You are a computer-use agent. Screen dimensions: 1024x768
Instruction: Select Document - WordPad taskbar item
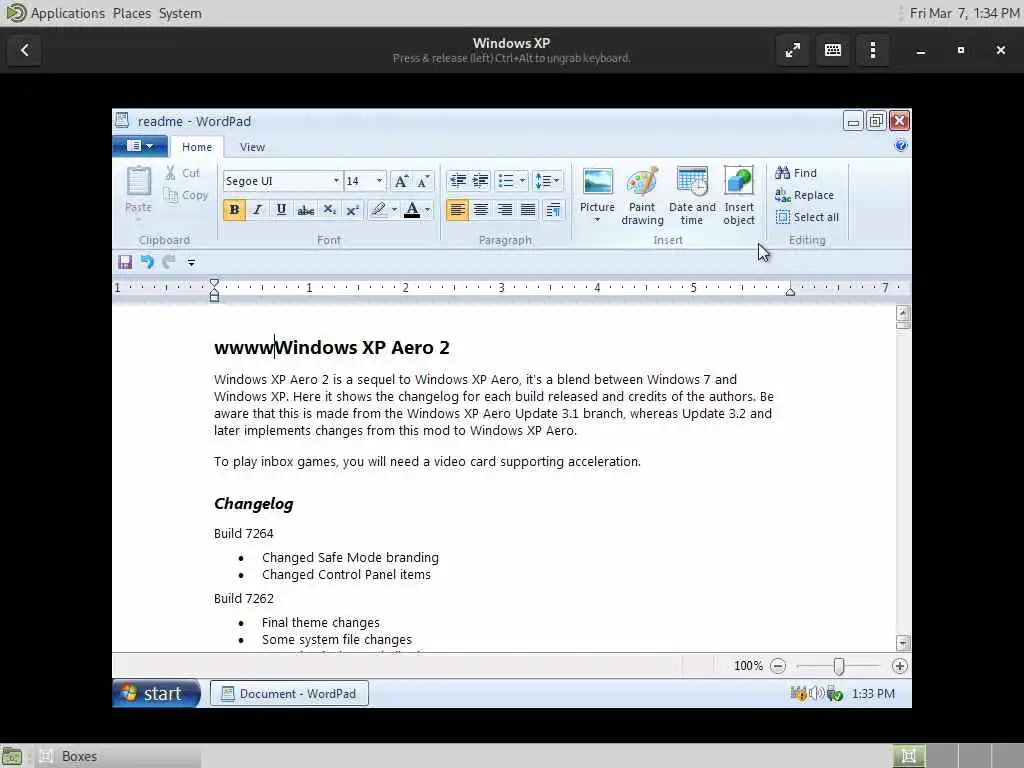pos(289,694)
